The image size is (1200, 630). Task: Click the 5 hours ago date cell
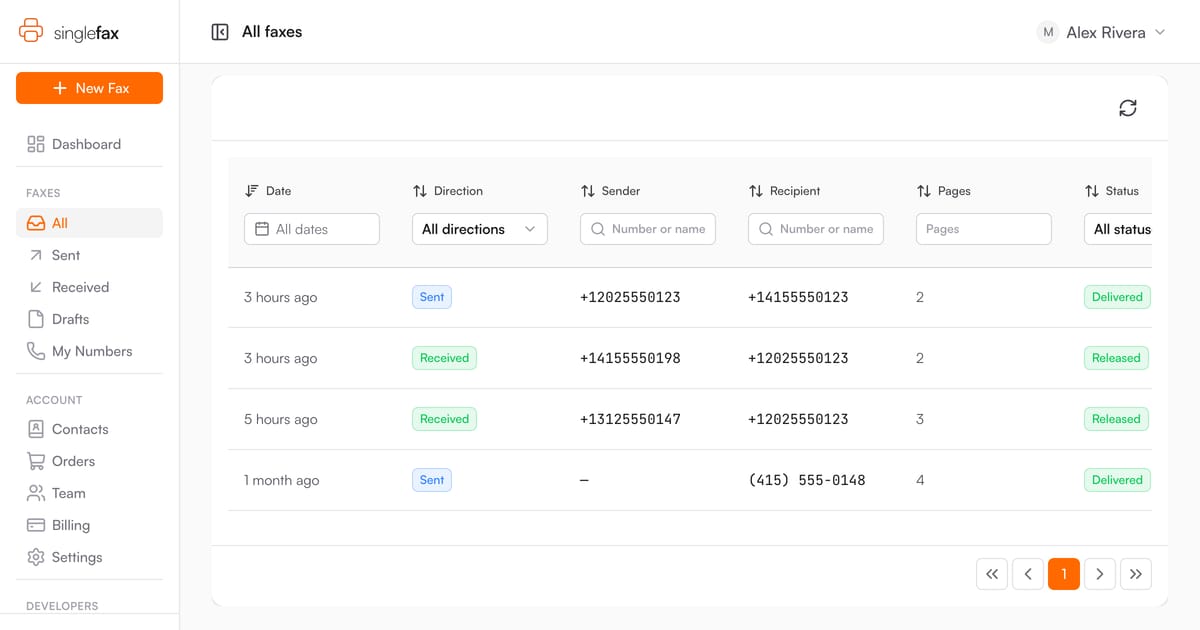pos(281,419)
